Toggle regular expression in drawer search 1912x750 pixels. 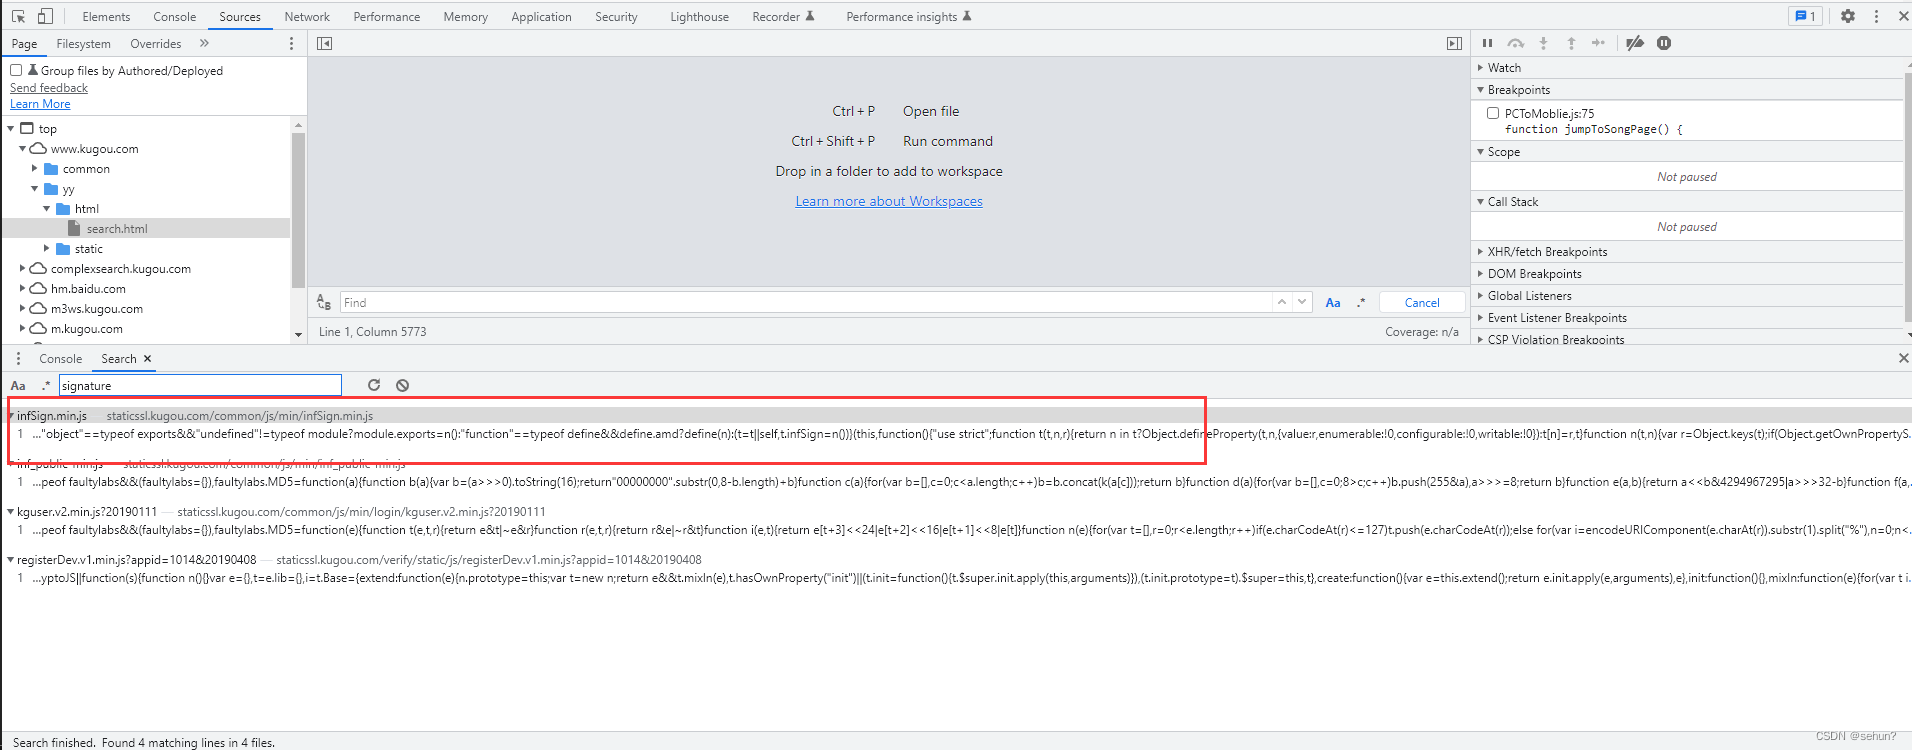click(x=45, y=385)
